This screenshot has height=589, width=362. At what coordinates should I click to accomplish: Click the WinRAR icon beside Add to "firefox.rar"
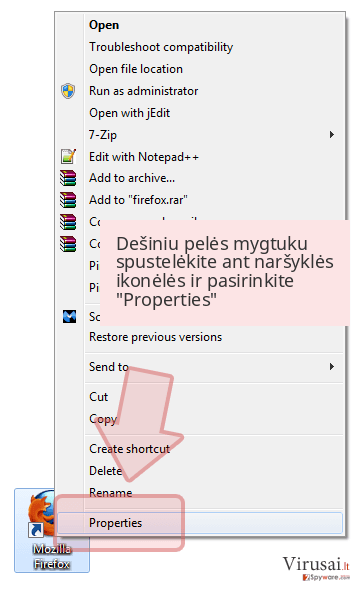68,200
